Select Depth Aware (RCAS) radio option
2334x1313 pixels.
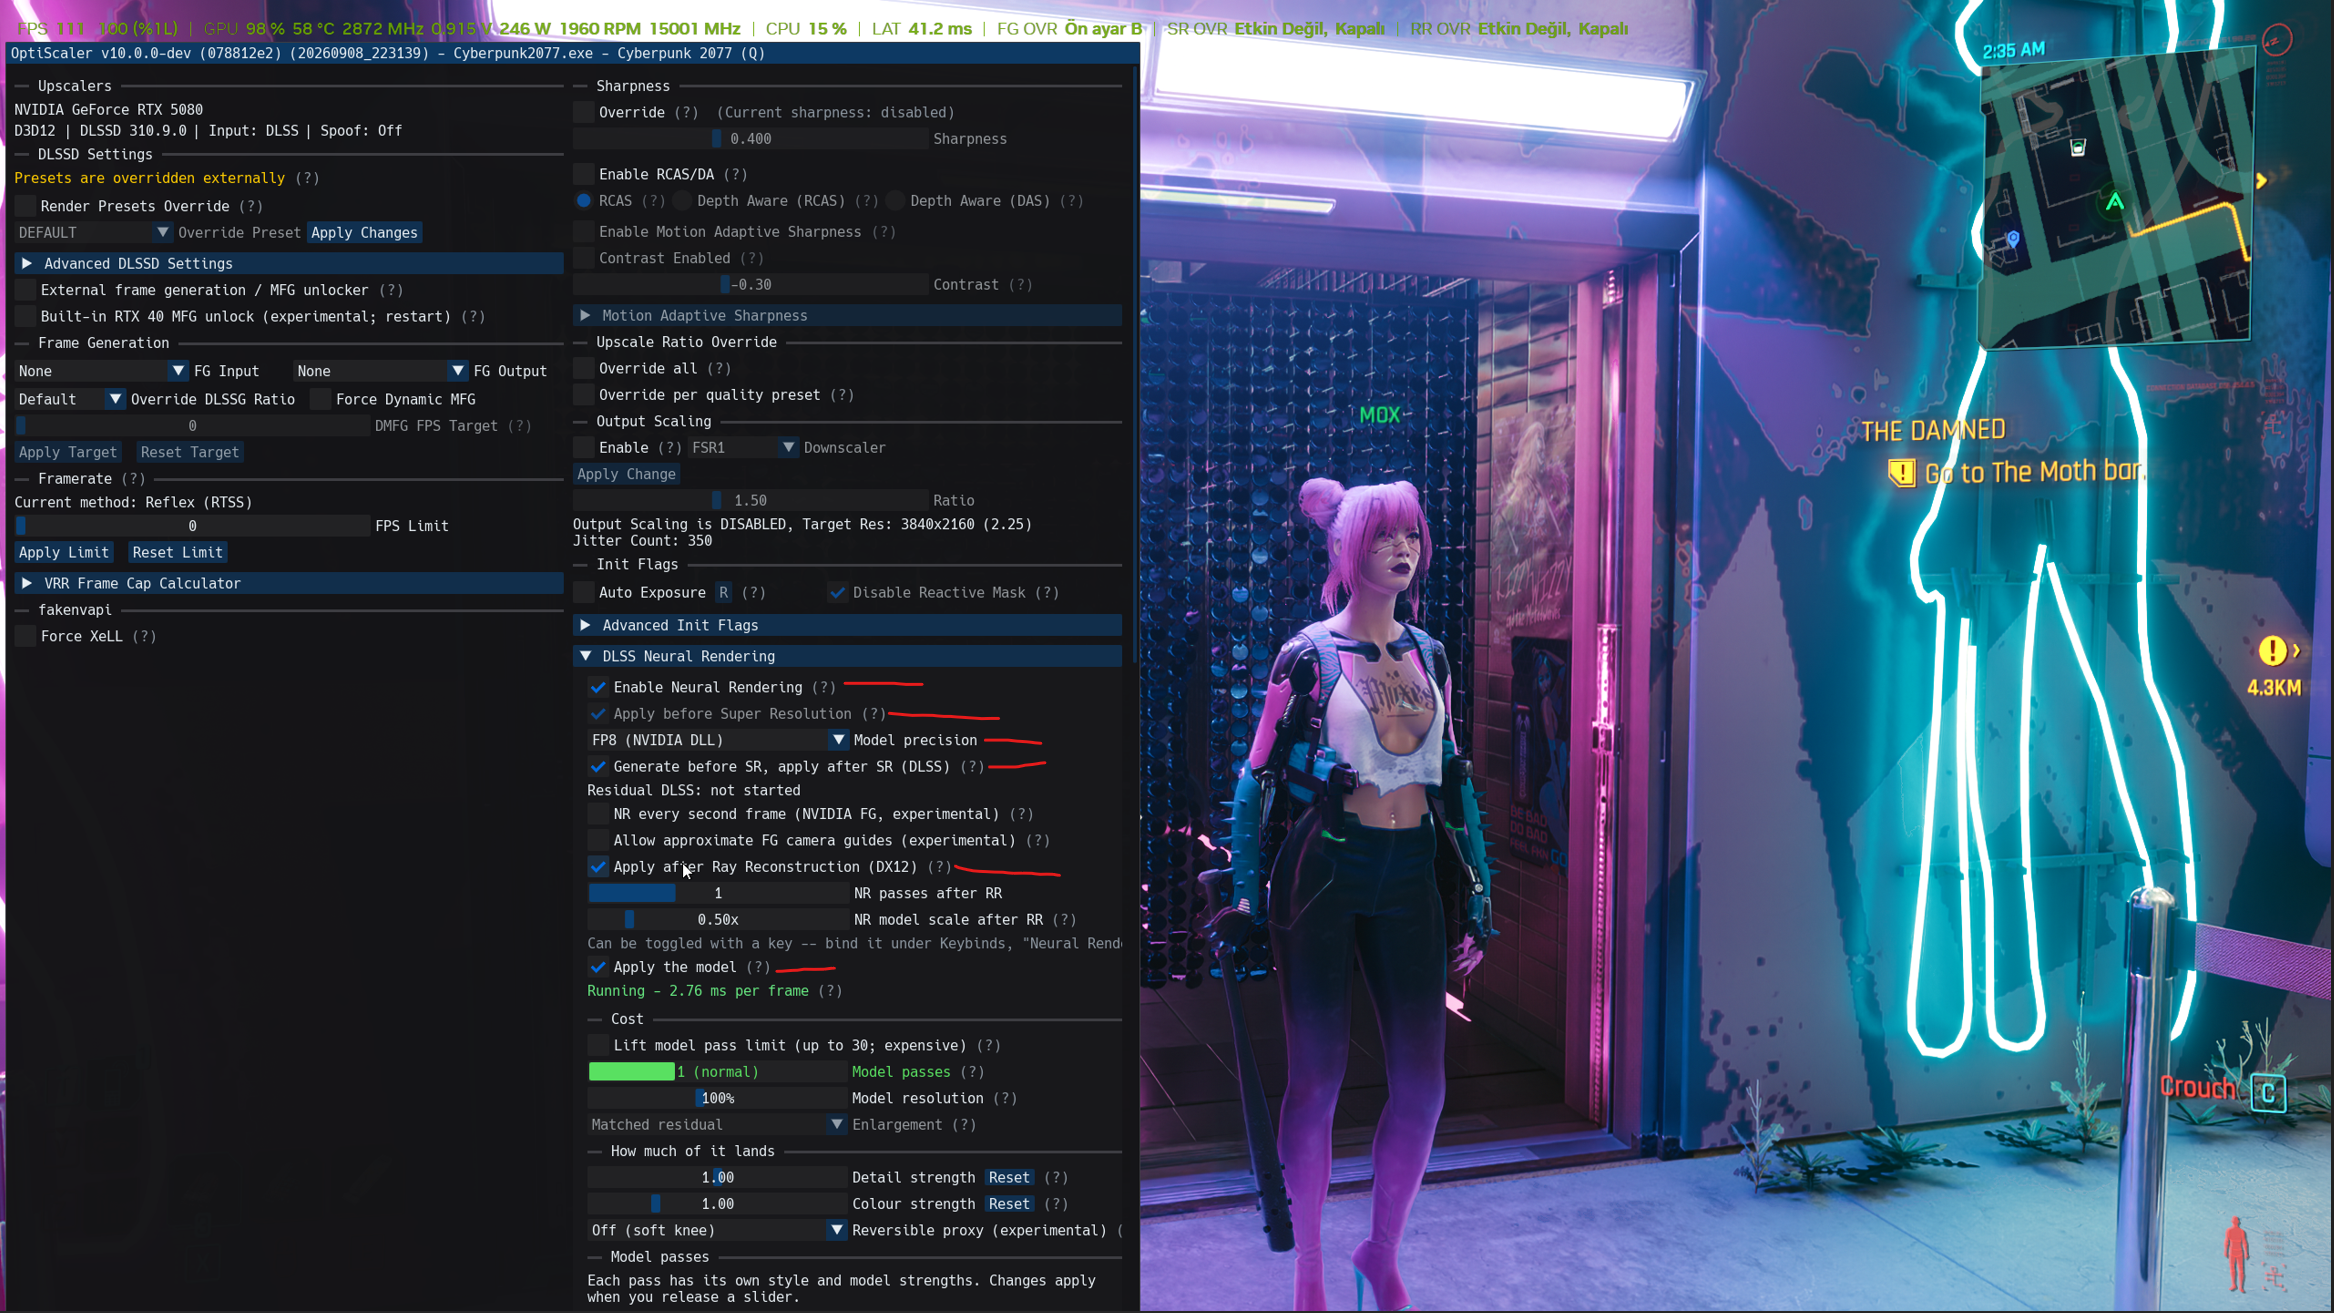[682, 201]
